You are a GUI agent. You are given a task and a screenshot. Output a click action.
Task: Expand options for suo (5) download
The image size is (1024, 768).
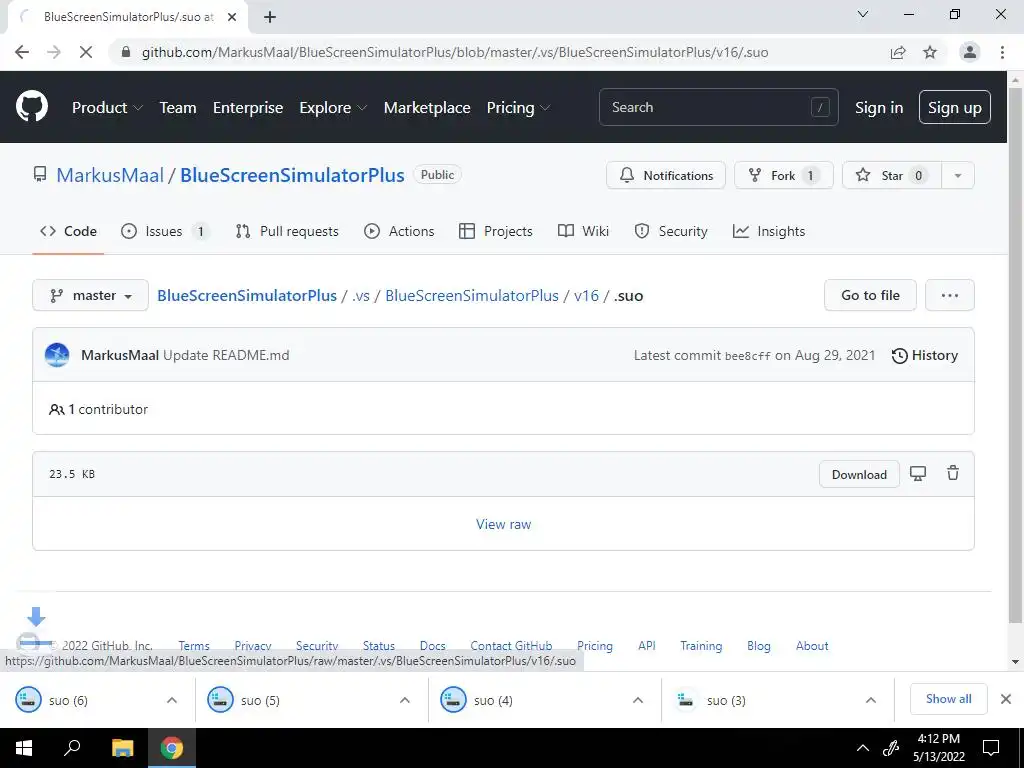(x=405, y=700)
